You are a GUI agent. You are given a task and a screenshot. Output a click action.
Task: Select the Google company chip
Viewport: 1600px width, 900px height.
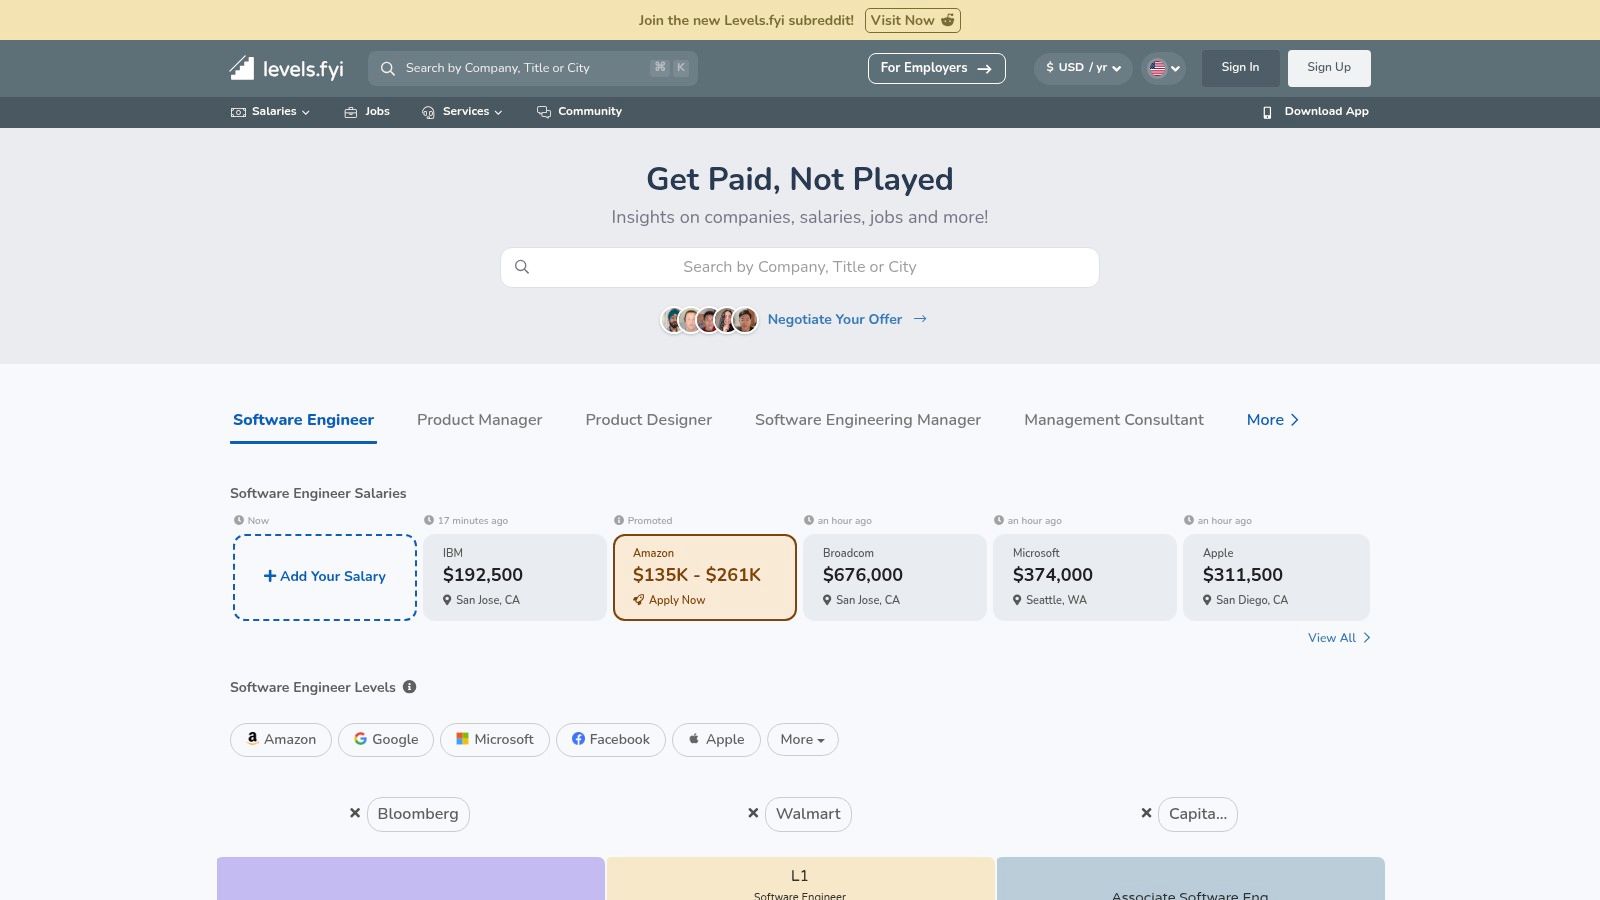[x=386, y=740]
